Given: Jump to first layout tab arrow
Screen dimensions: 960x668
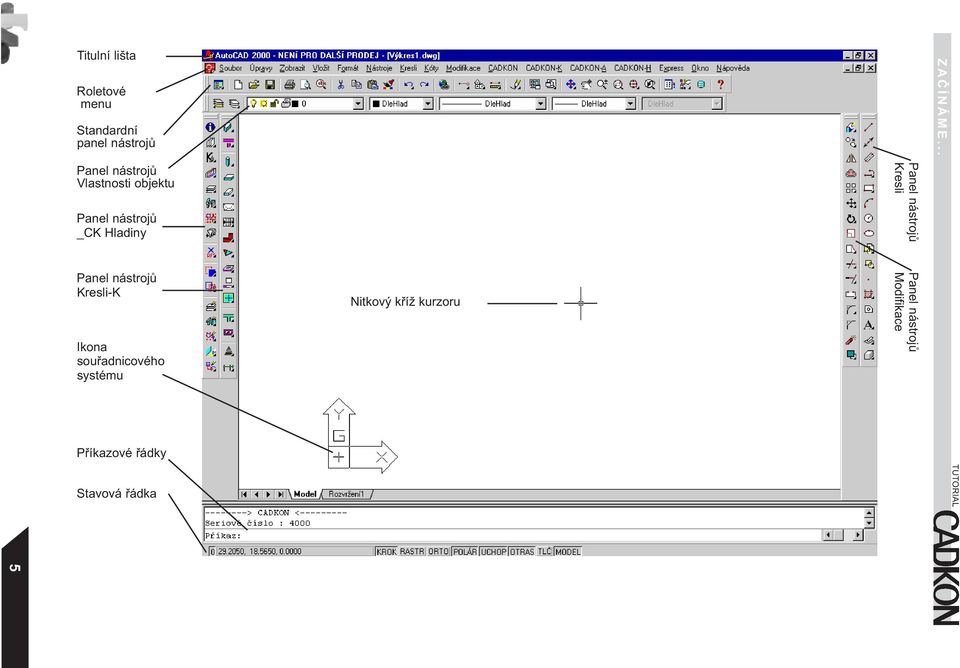Looking at the screenshot, I should click(244, 494).
